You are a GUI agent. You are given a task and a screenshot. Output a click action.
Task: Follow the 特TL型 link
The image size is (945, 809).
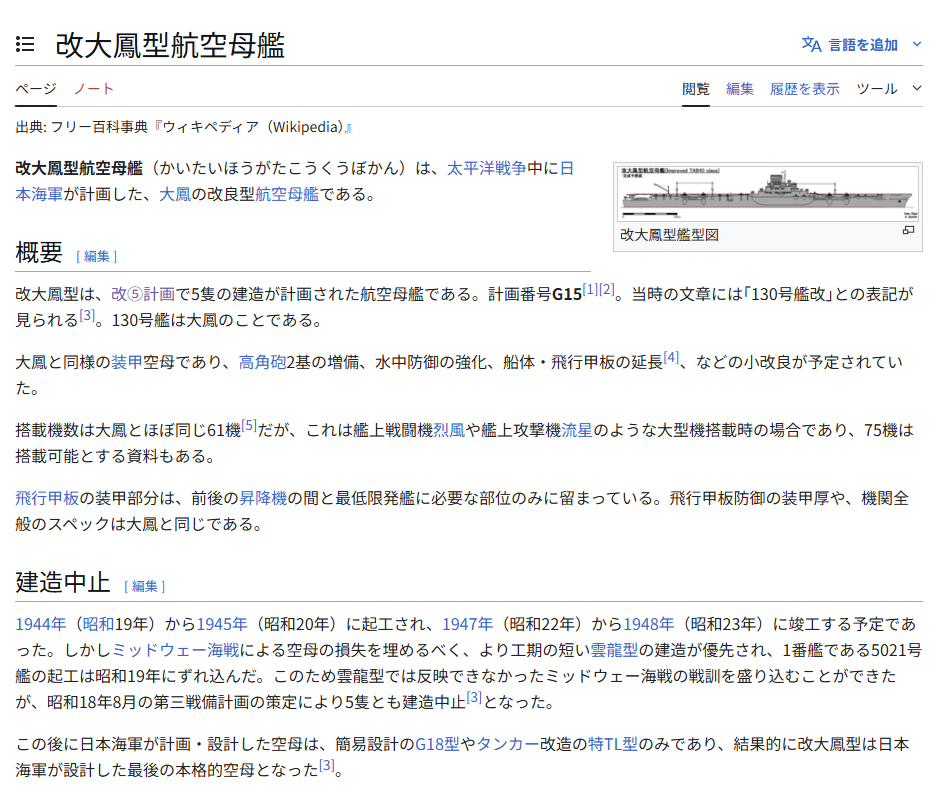(611, 744)
